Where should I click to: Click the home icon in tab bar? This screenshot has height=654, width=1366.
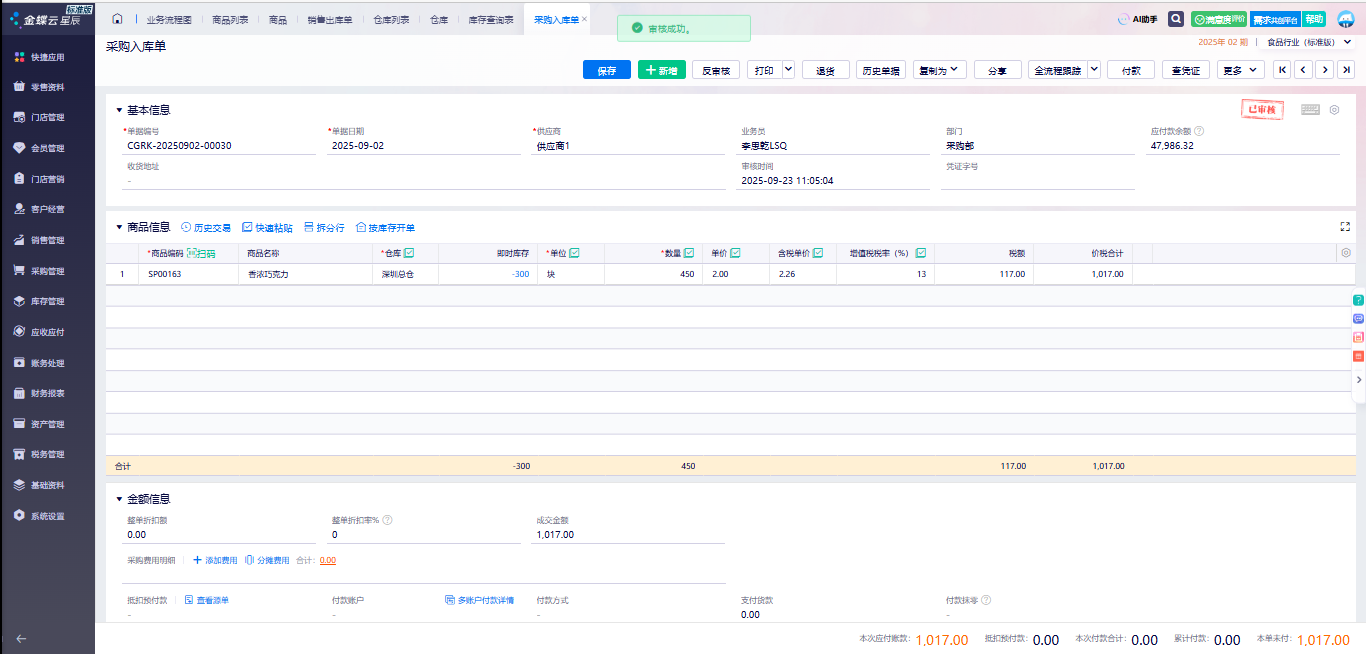(118, 19)
